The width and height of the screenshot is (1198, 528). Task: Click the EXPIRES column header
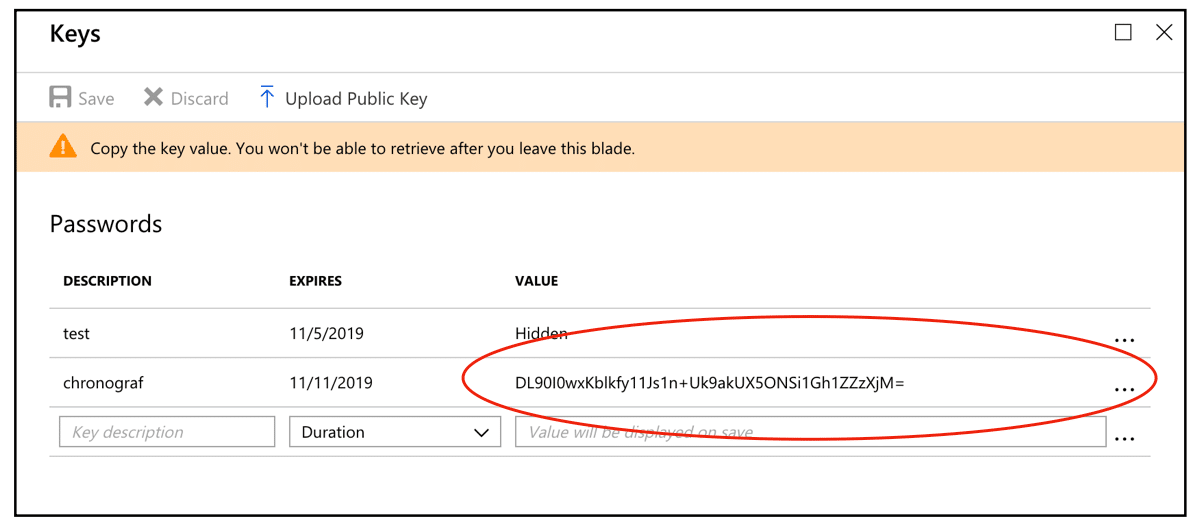tap(315, 281)
